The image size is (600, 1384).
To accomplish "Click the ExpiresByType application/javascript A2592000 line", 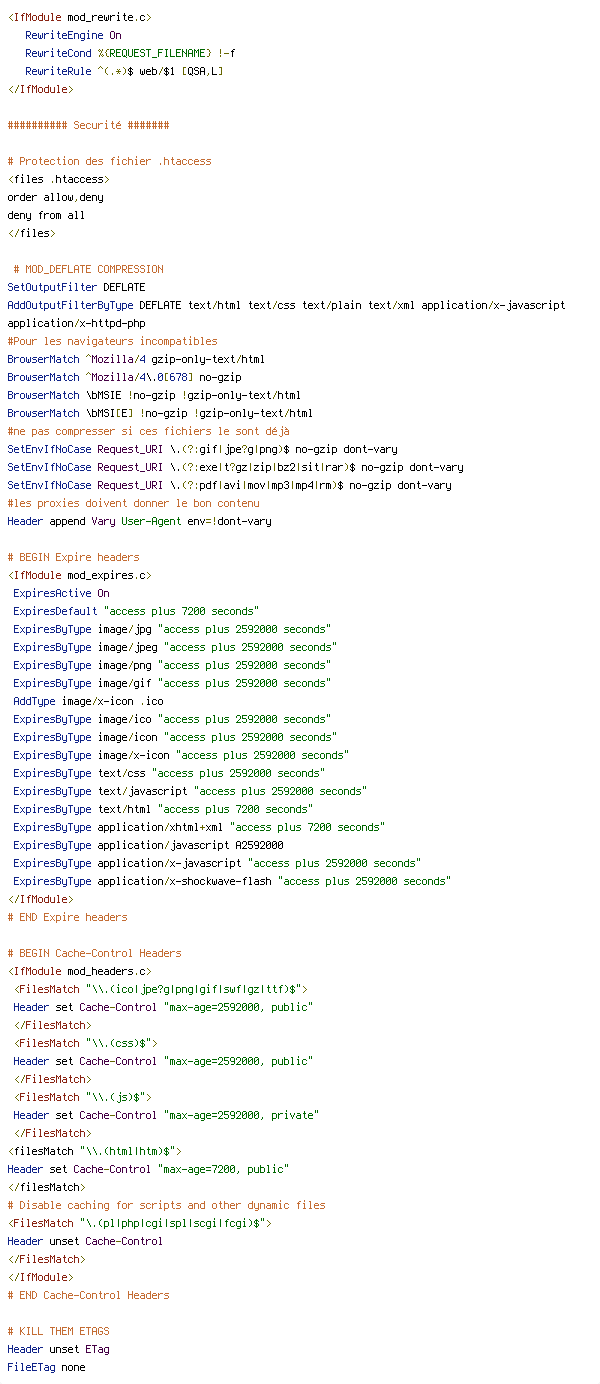I will tap(148, 845).
